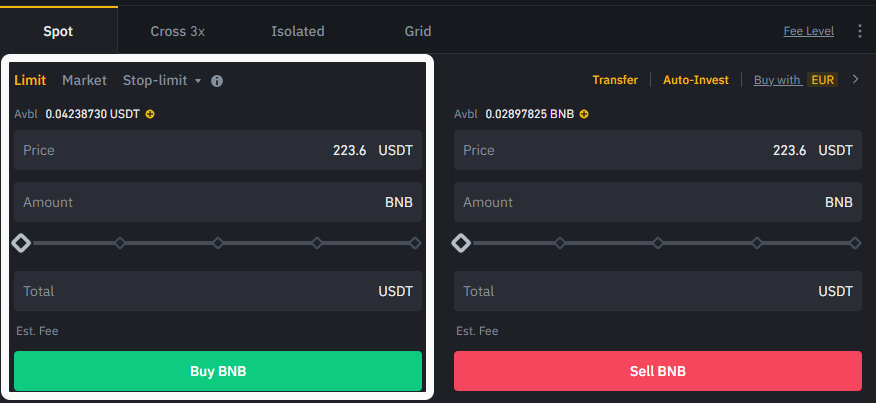
Task: Switch to the Cross 3x tab
Action: [x=178, y=31]
